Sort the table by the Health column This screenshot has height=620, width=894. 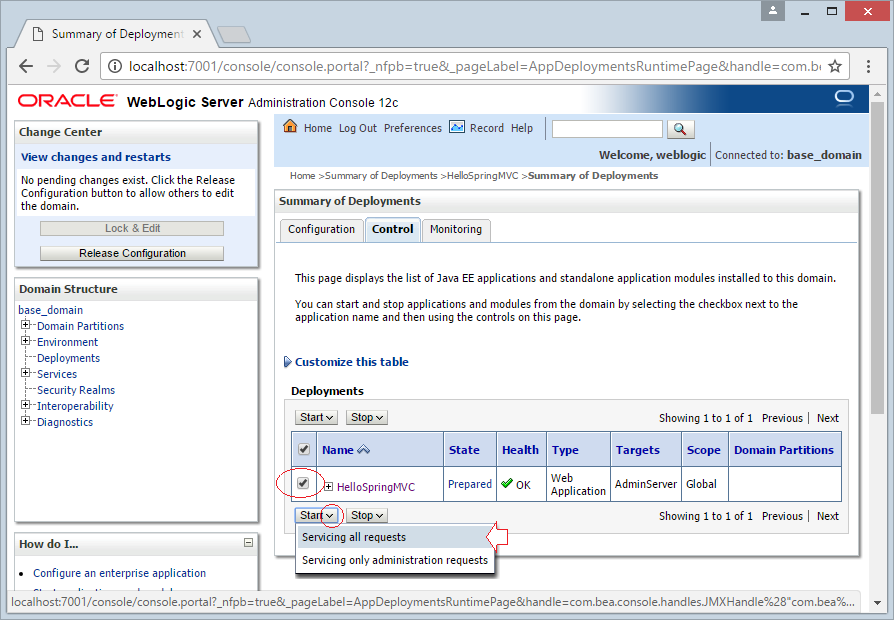[521, 450]
